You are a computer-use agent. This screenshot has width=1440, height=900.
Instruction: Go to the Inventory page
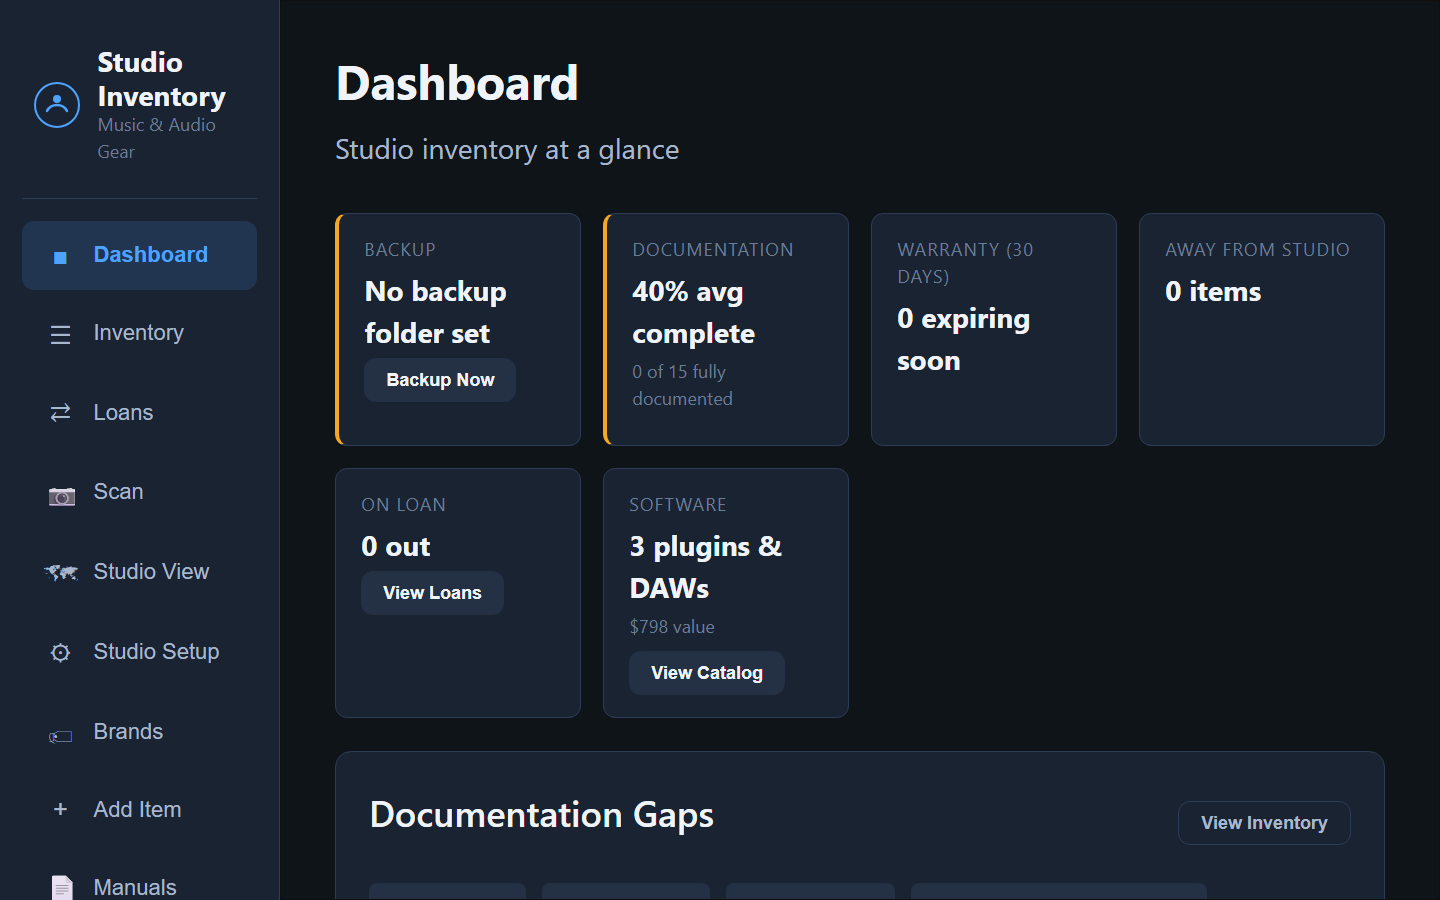139,333
